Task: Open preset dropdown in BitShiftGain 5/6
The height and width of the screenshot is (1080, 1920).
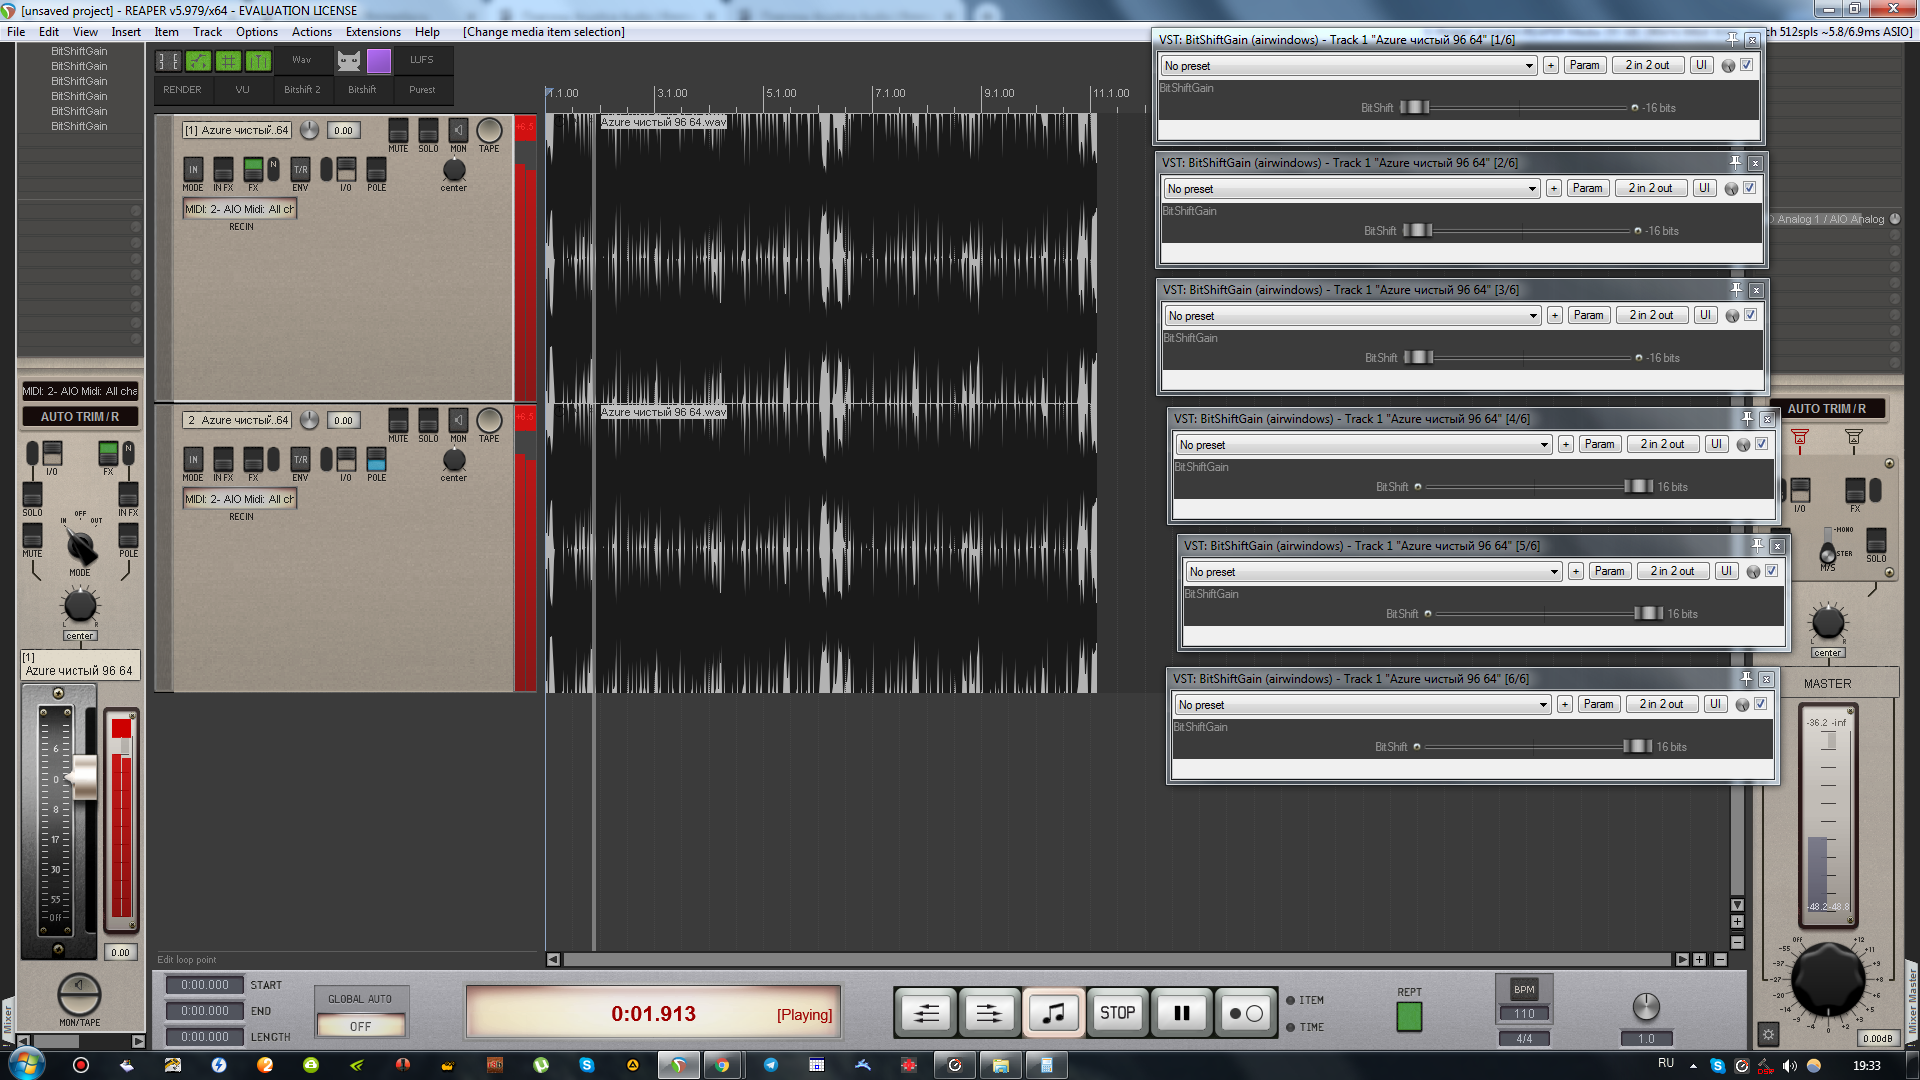Action: (1373, 572)
